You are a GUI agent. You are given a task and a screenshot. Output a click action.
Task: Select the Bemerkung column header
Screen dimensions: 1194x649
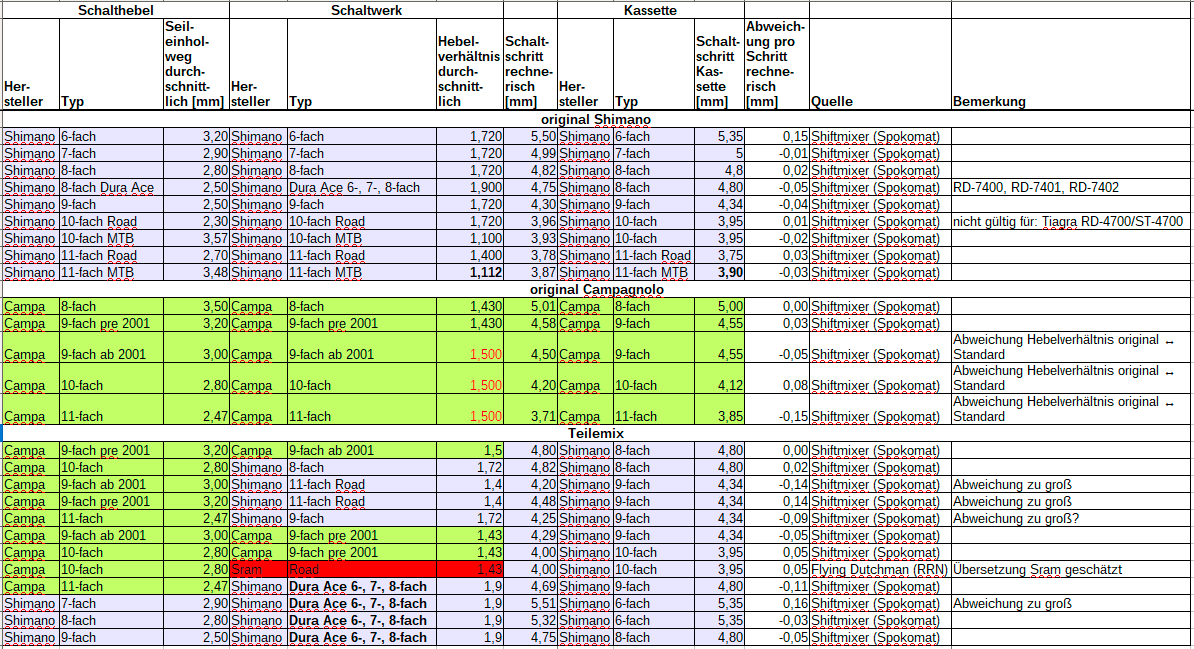[1070, 101]
